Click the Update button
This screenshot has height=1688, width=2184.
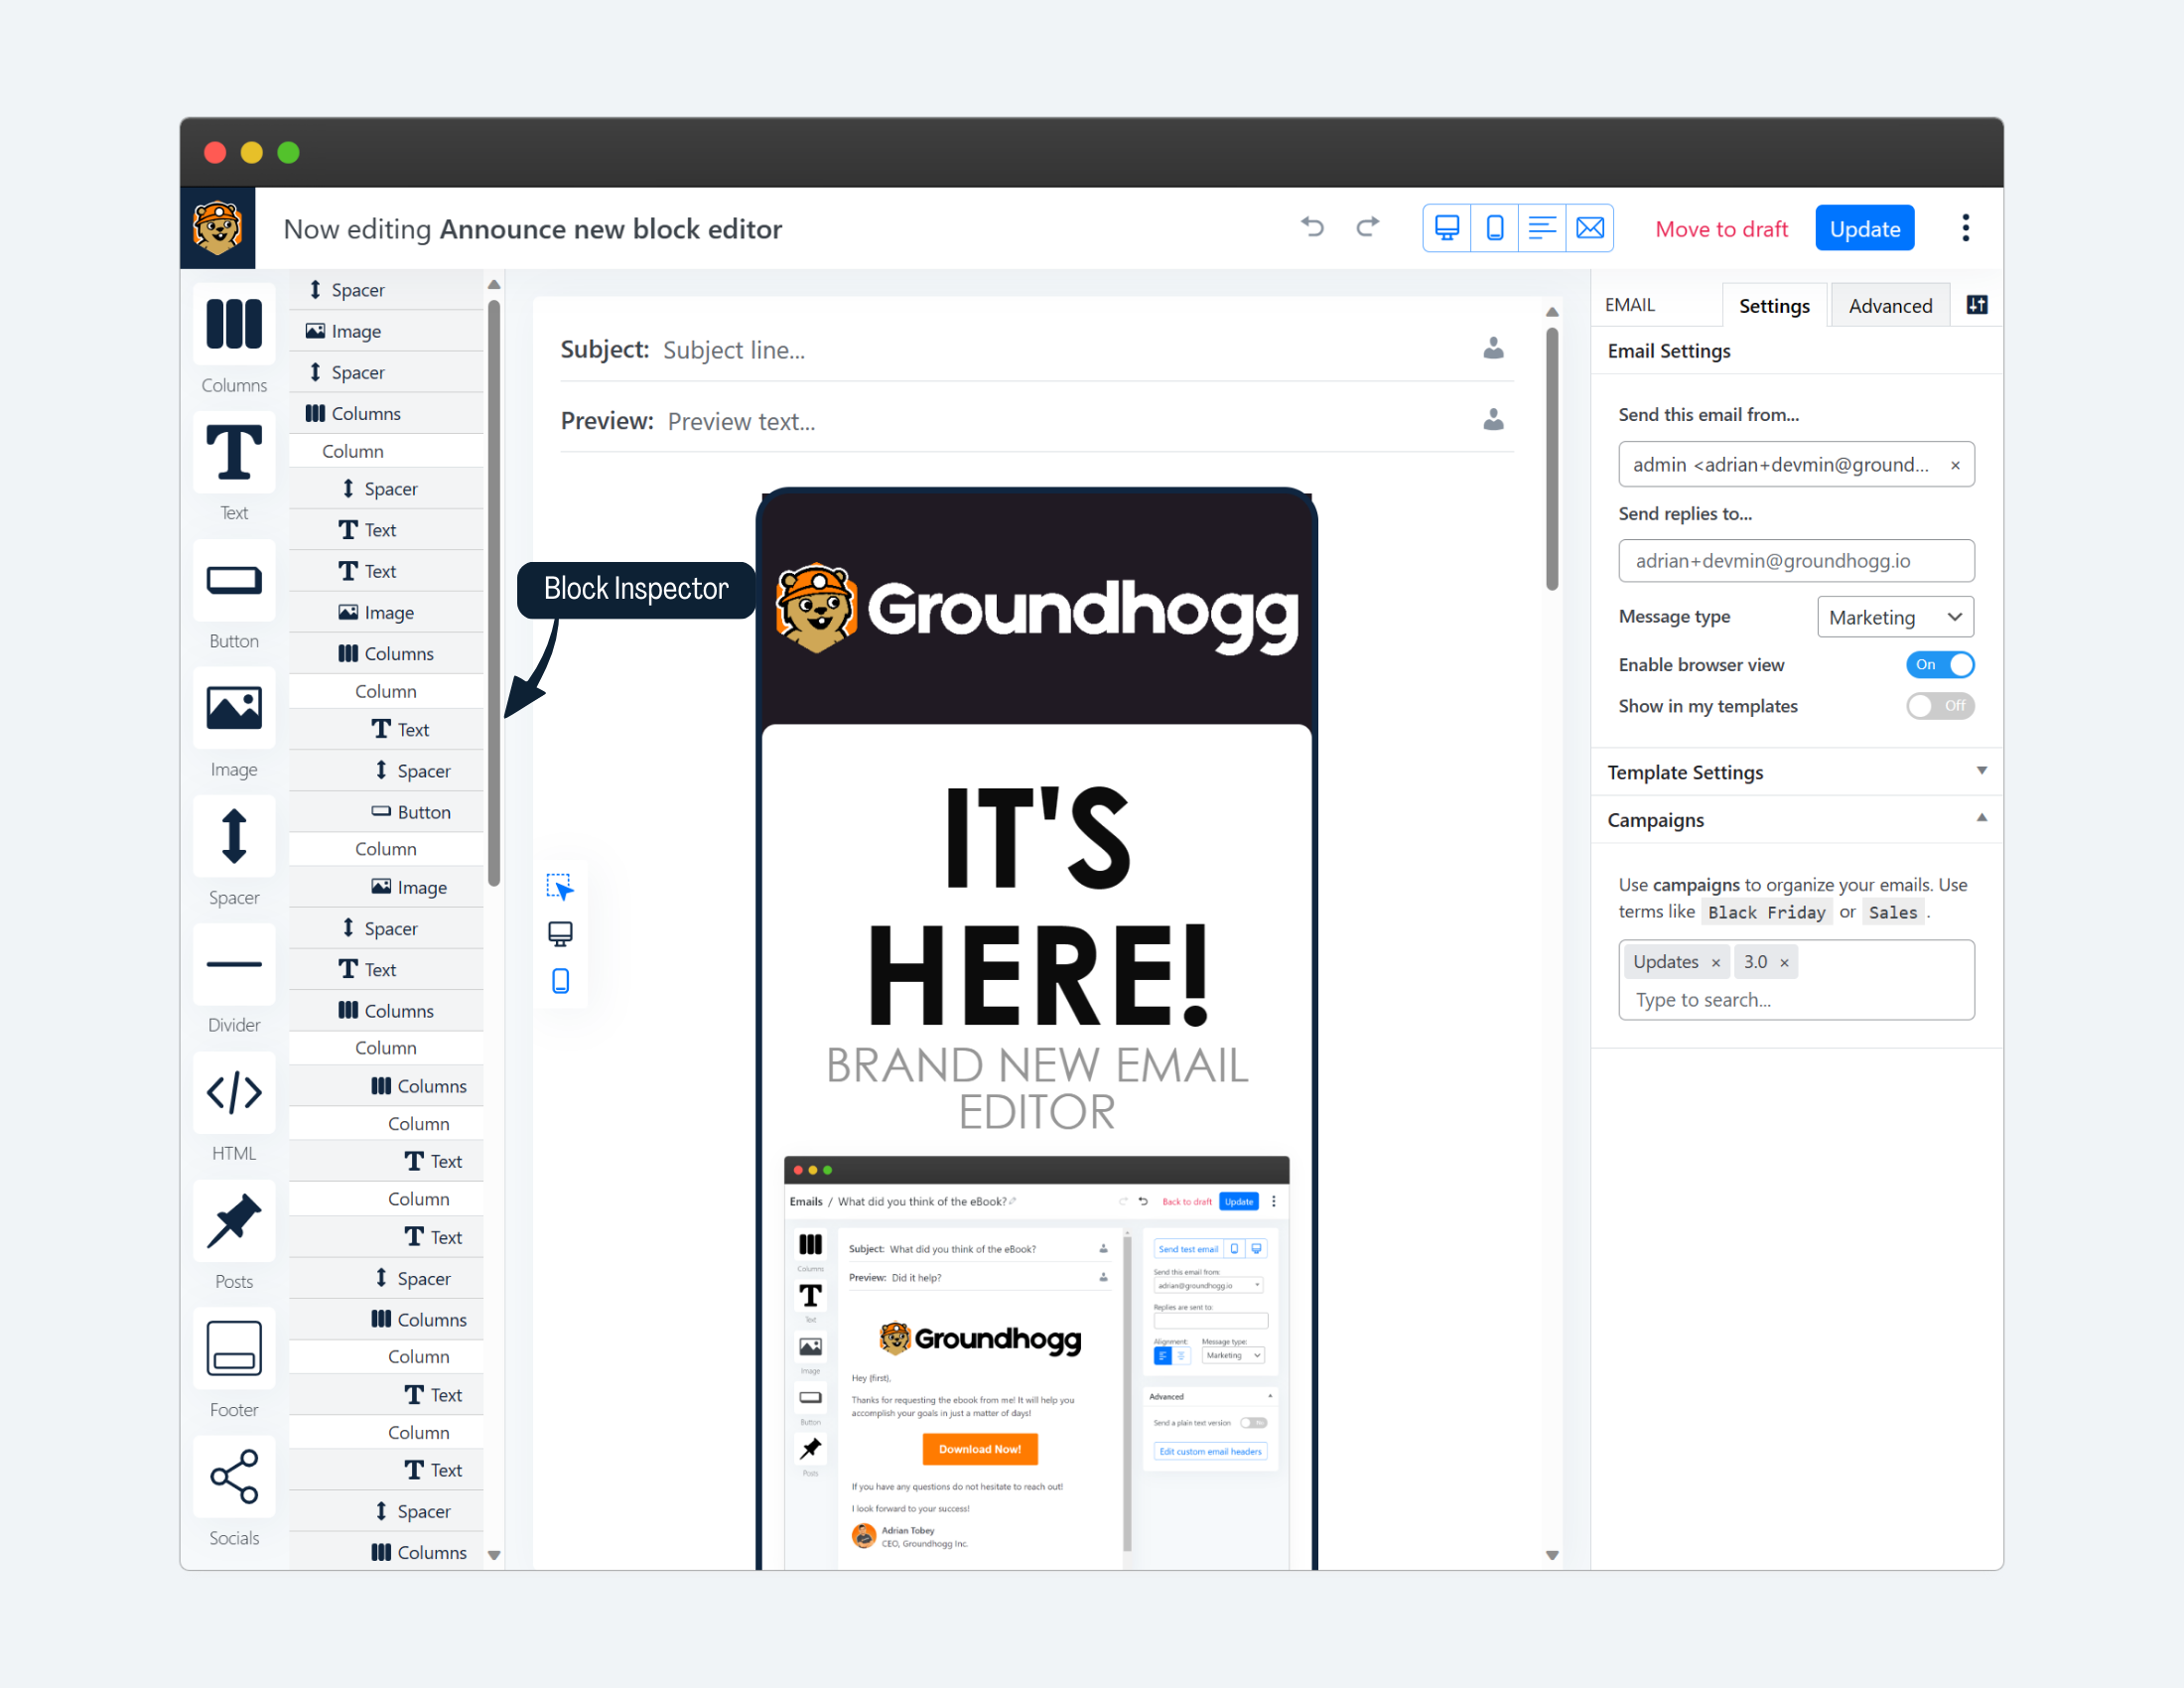1864,229
